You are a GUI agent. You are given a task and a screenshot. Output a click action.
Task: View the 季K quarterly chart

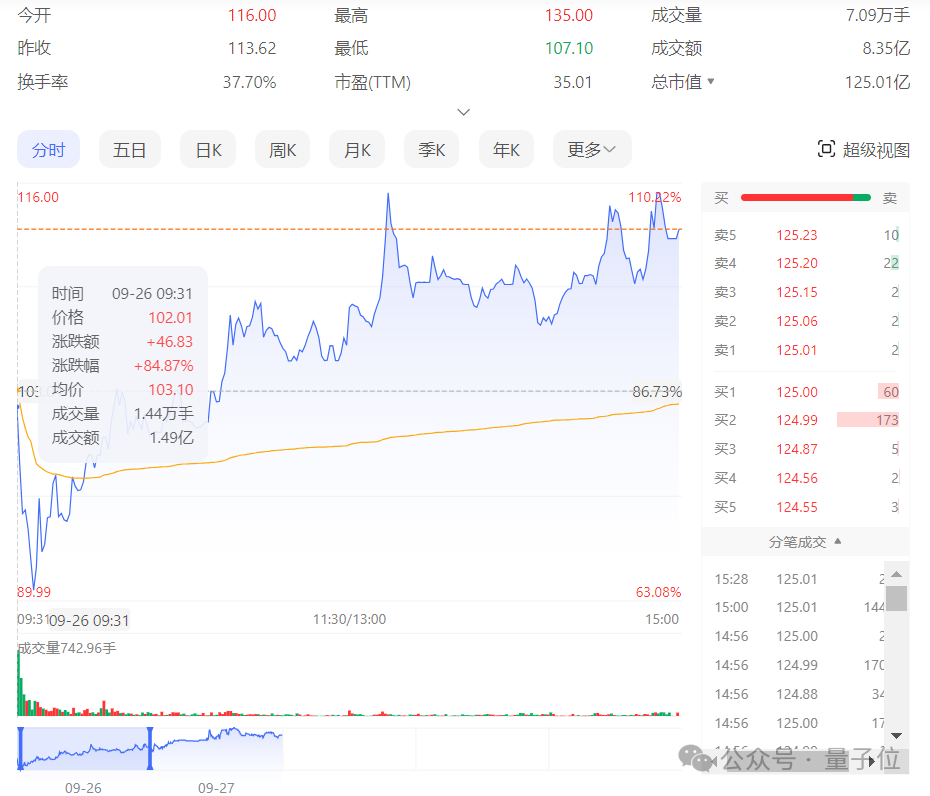click(432, 150)
